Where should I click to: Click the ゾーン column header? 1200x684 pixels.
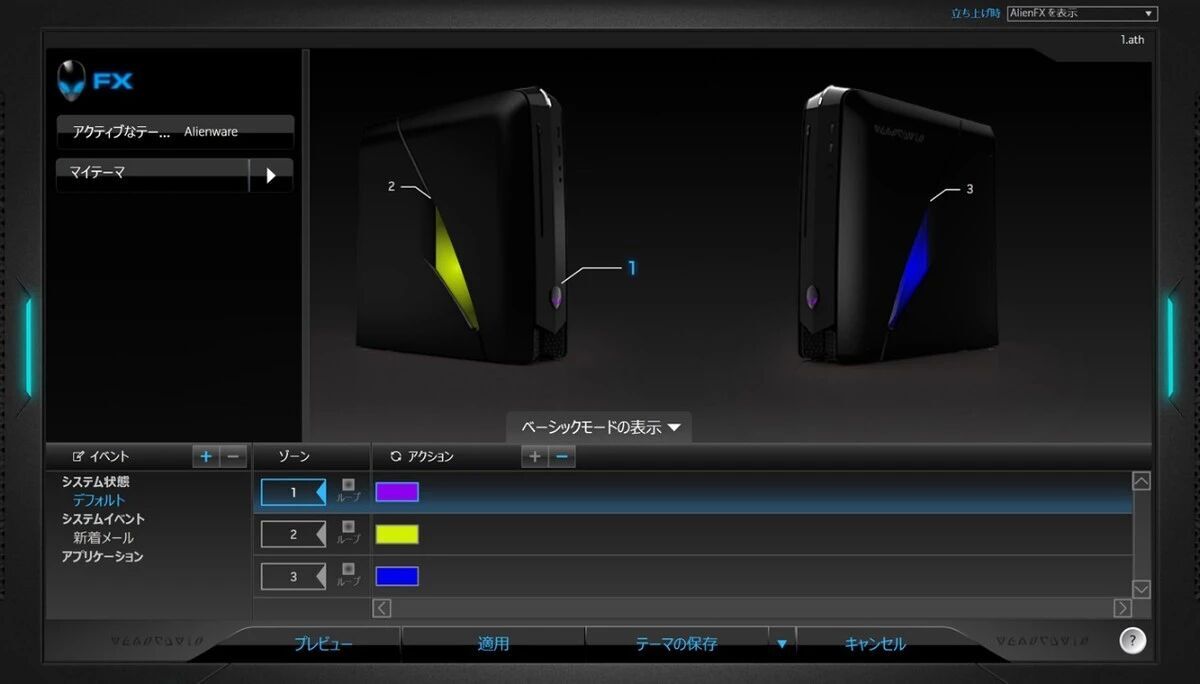(x=293, y=456)
